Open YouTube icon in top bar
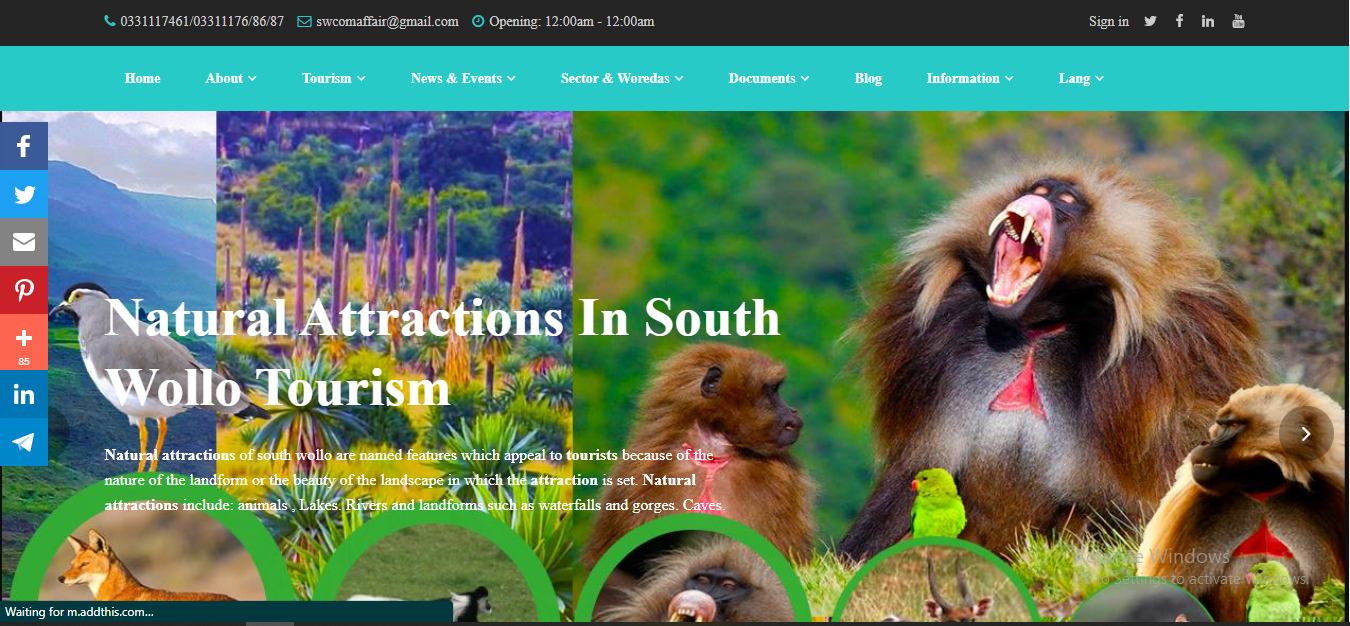The width and height of the screenshot is (1350, 626). pos(1238,21)
